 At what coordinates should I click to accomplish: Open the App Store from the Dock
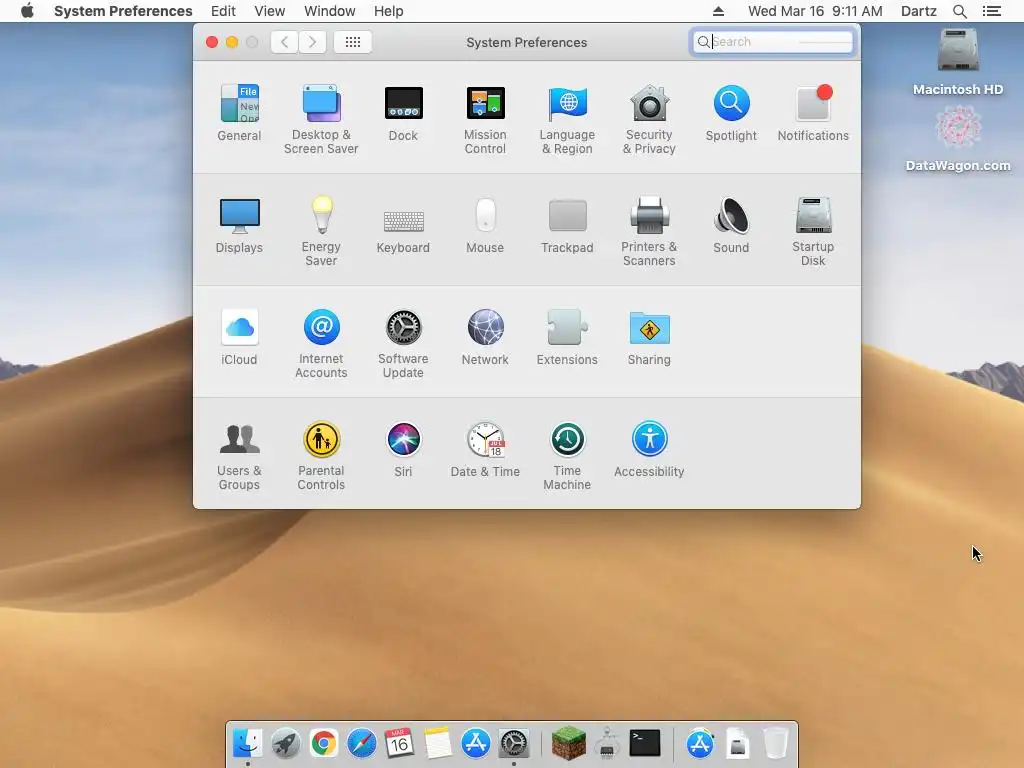pyautogui.click(x=475, y=743)
